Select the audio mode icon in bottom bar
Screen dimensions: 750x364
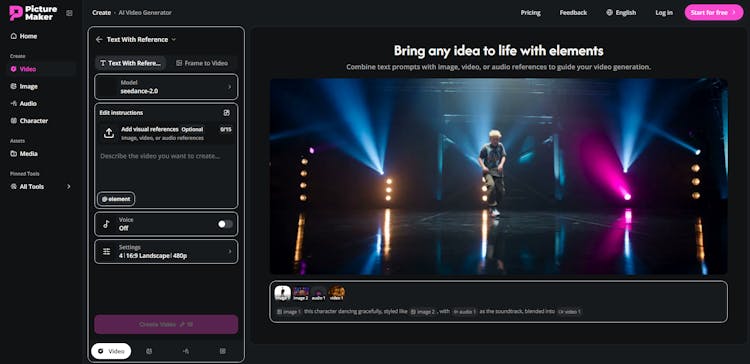[186, 351]
